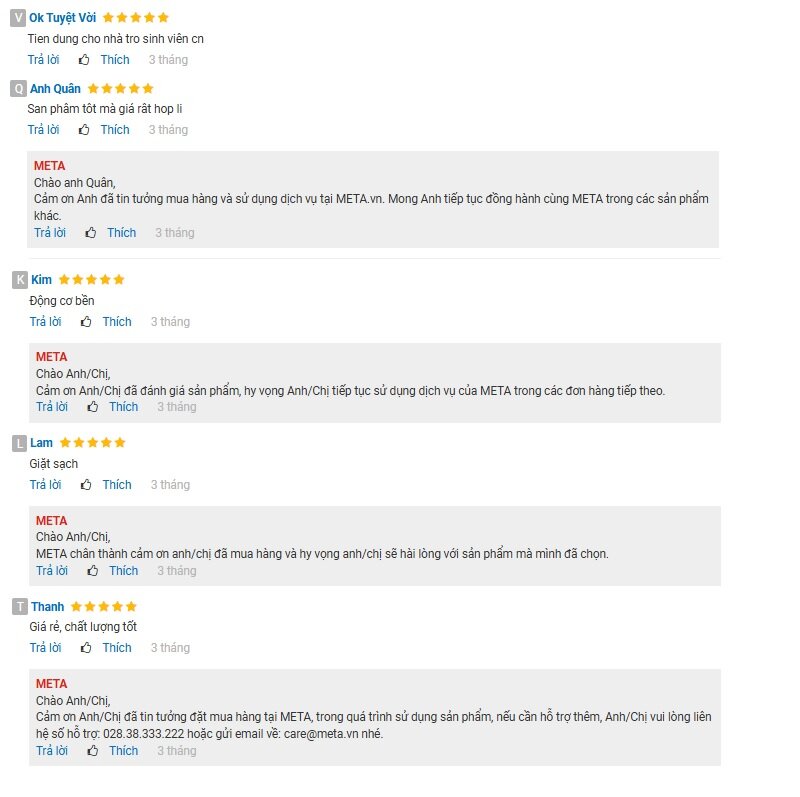Reply to Ok Tuyệt Vời's review via Trả lời
This screenshot has height=797, width=800.
pos(43,60)
